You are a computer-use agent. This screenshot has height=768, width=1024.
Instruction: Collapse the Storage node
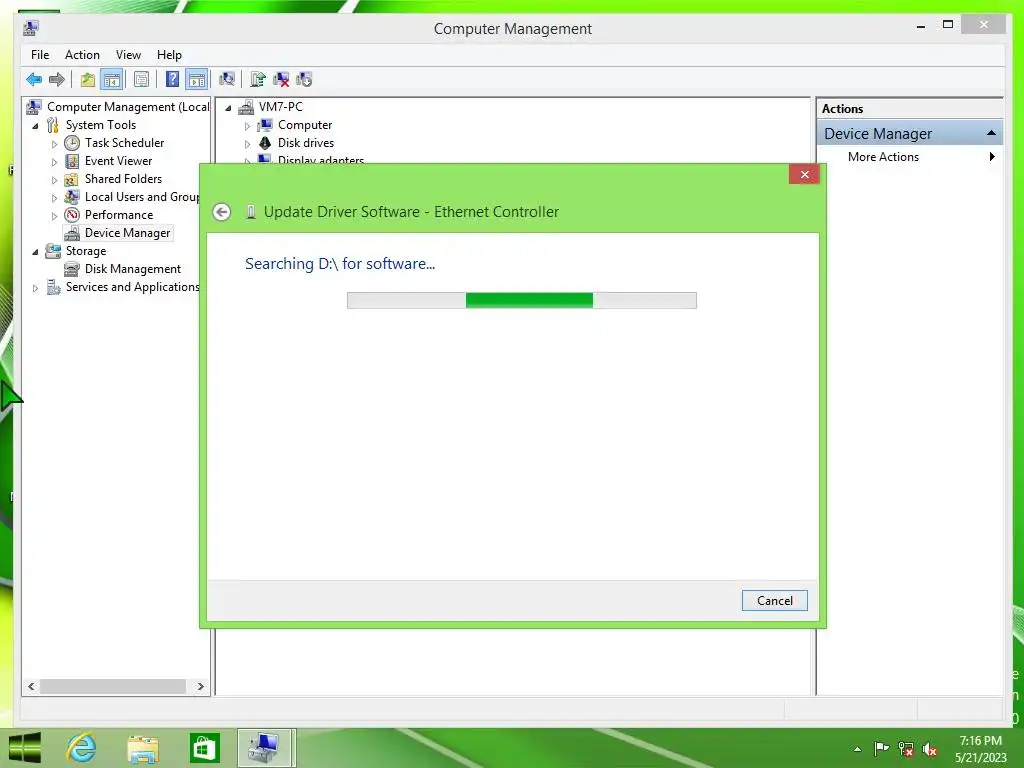(x=35, y=251)
